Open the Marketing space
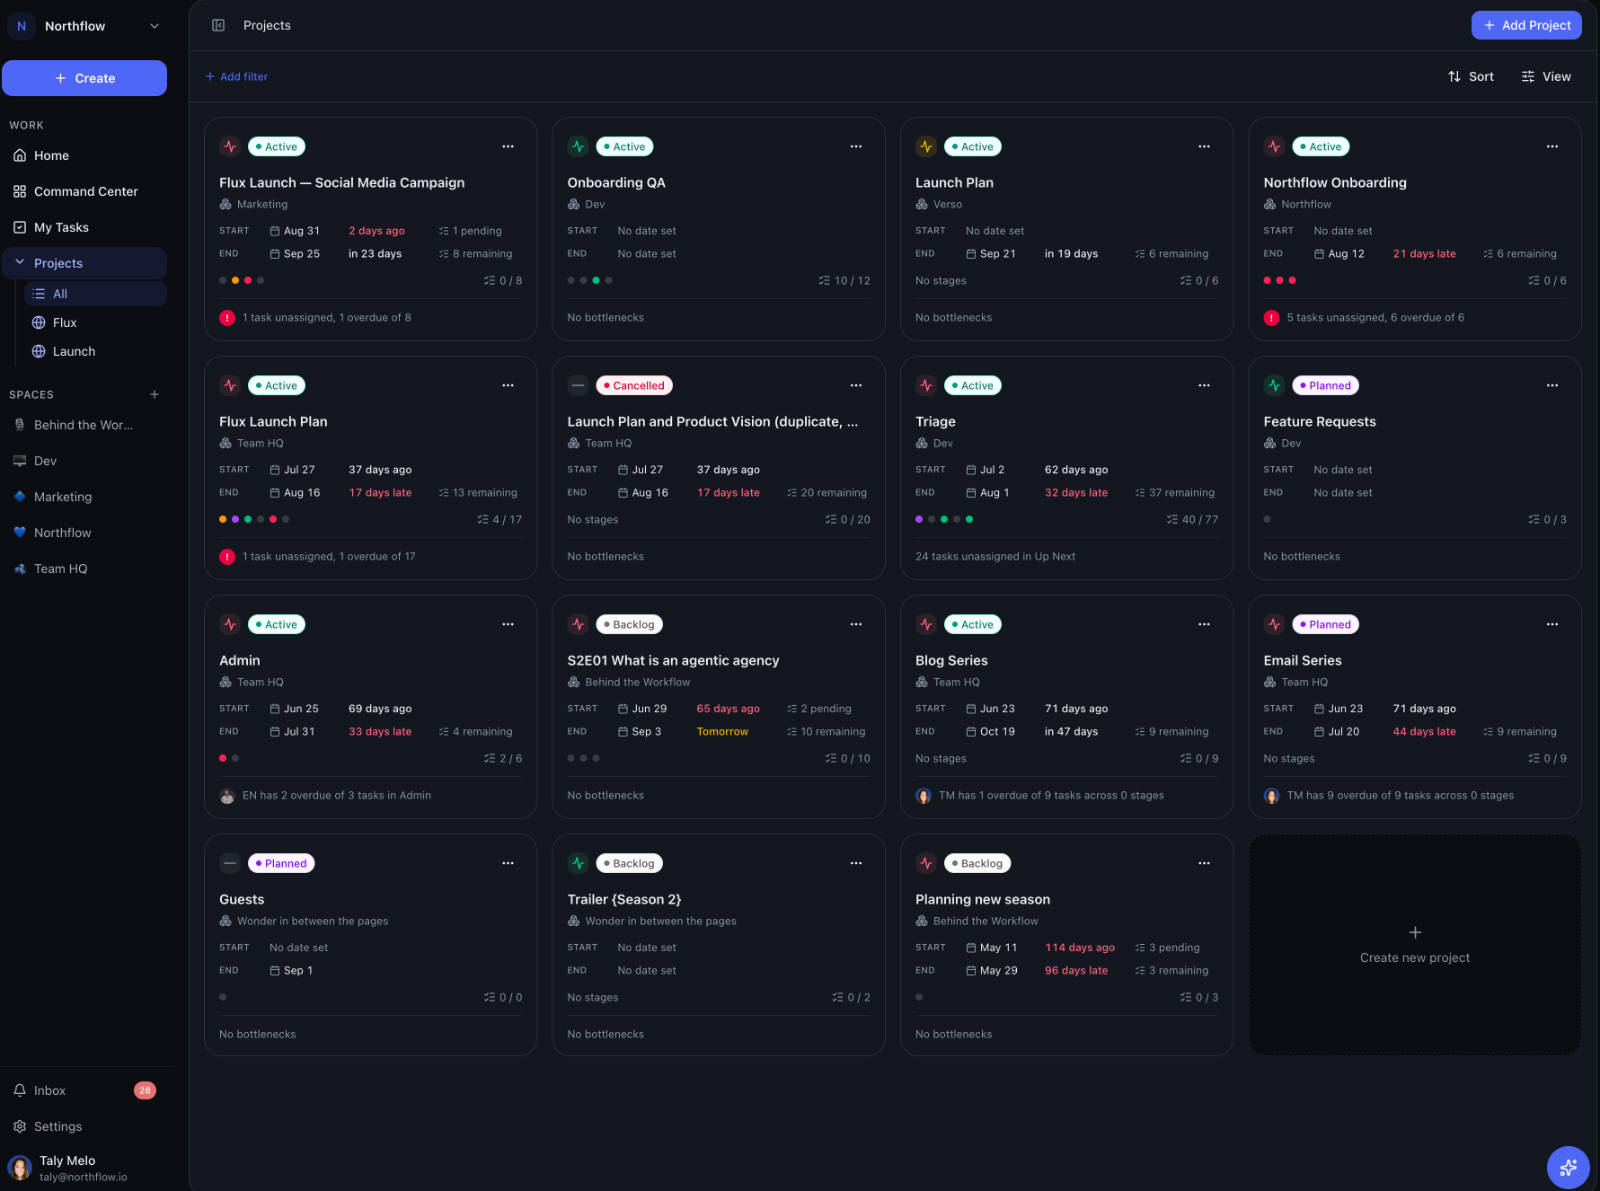The height and width of the screenshot is (1191, 1600). point(85,496)
